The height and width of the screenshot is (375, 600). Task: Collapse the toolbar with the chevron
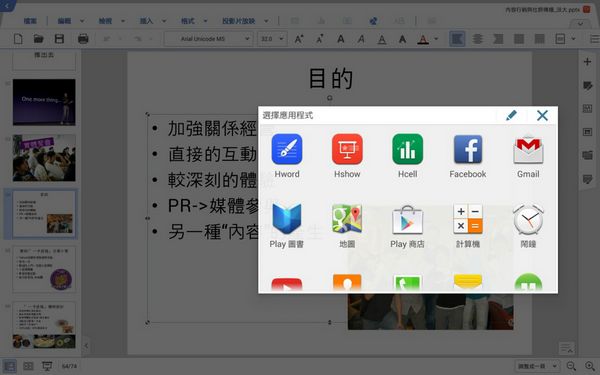pyautogui.click(x=580, y=23)
